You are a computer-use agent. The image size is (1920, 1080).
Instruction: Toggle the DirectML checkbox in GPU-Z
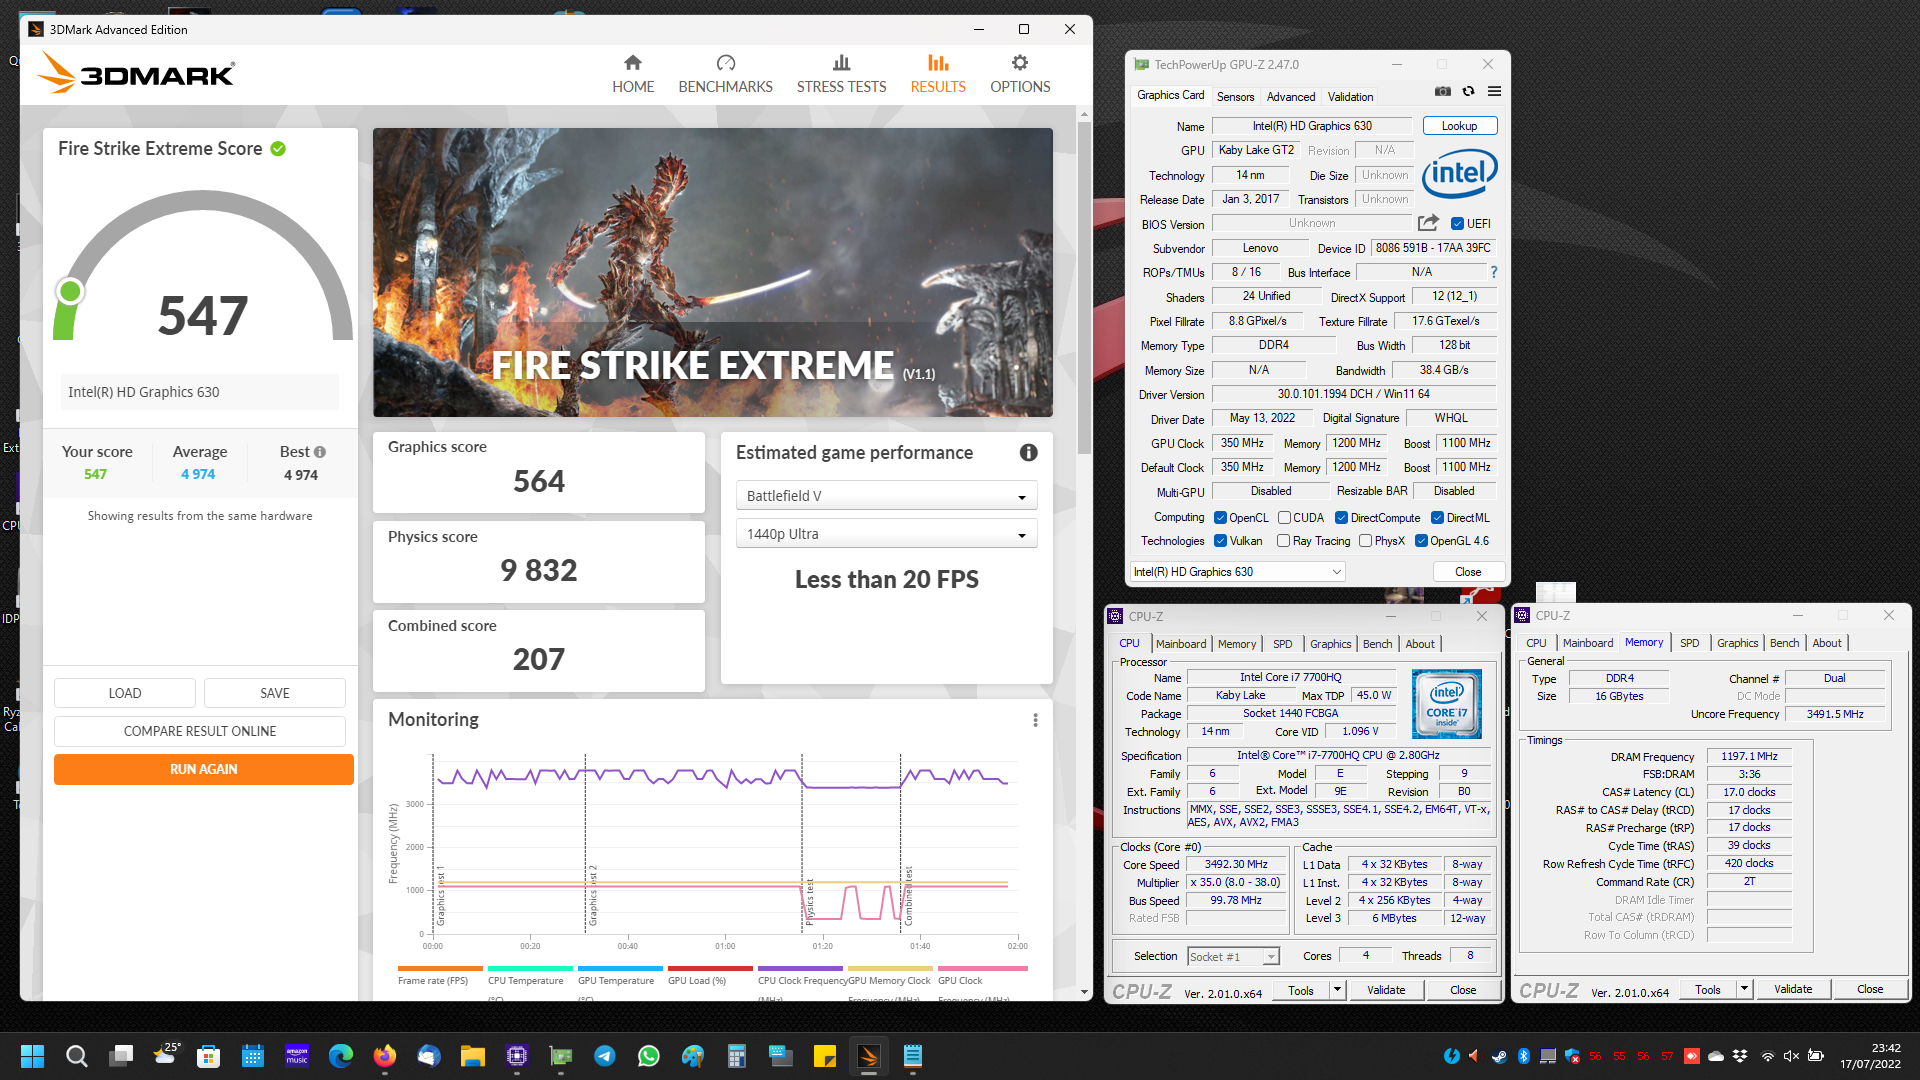click(x=1437, y=518)
